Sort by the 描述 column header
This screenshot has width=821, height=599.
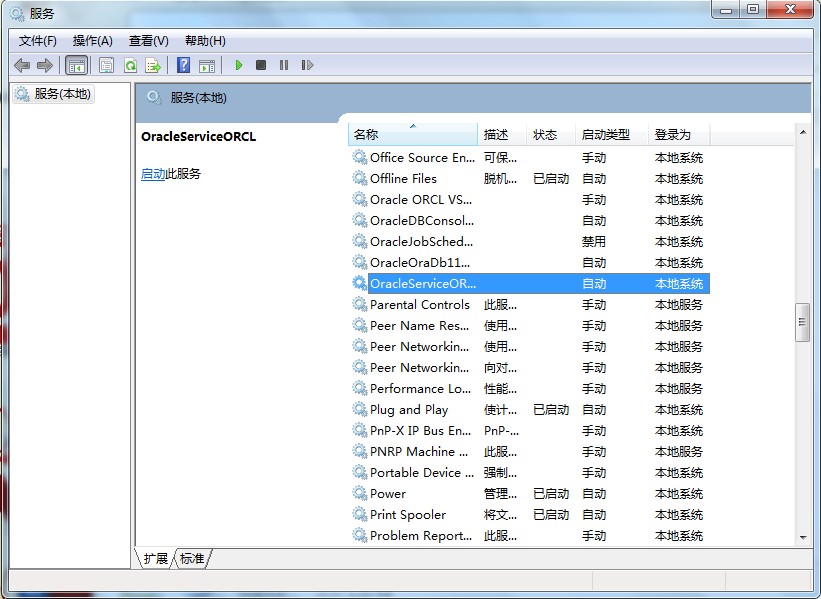(502, 135)
